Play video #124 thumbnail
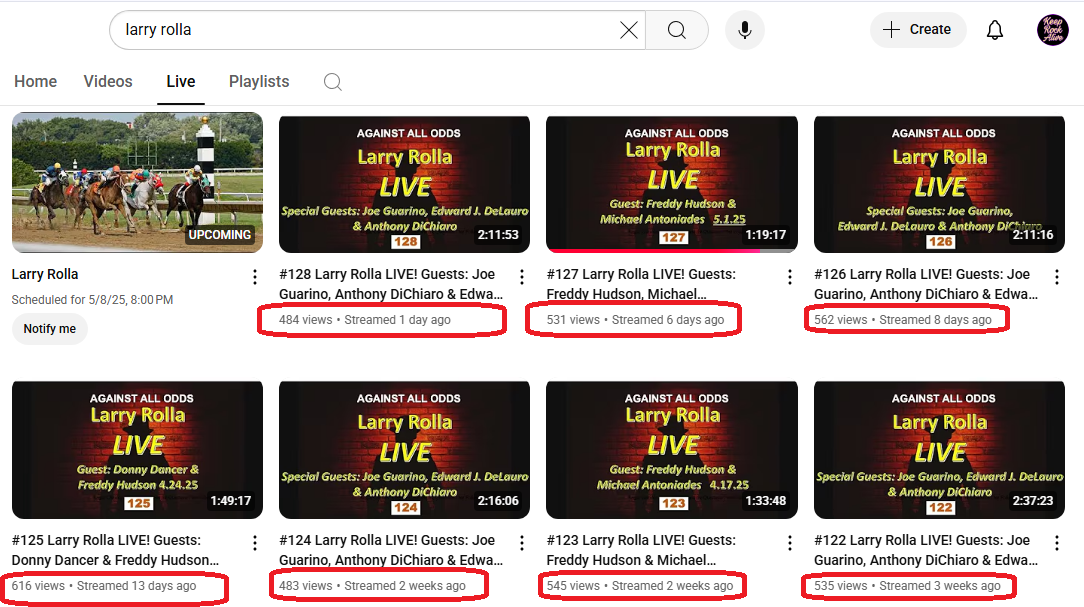Image resolution: width=1084 pixels, height=607 pixels. 404,449
